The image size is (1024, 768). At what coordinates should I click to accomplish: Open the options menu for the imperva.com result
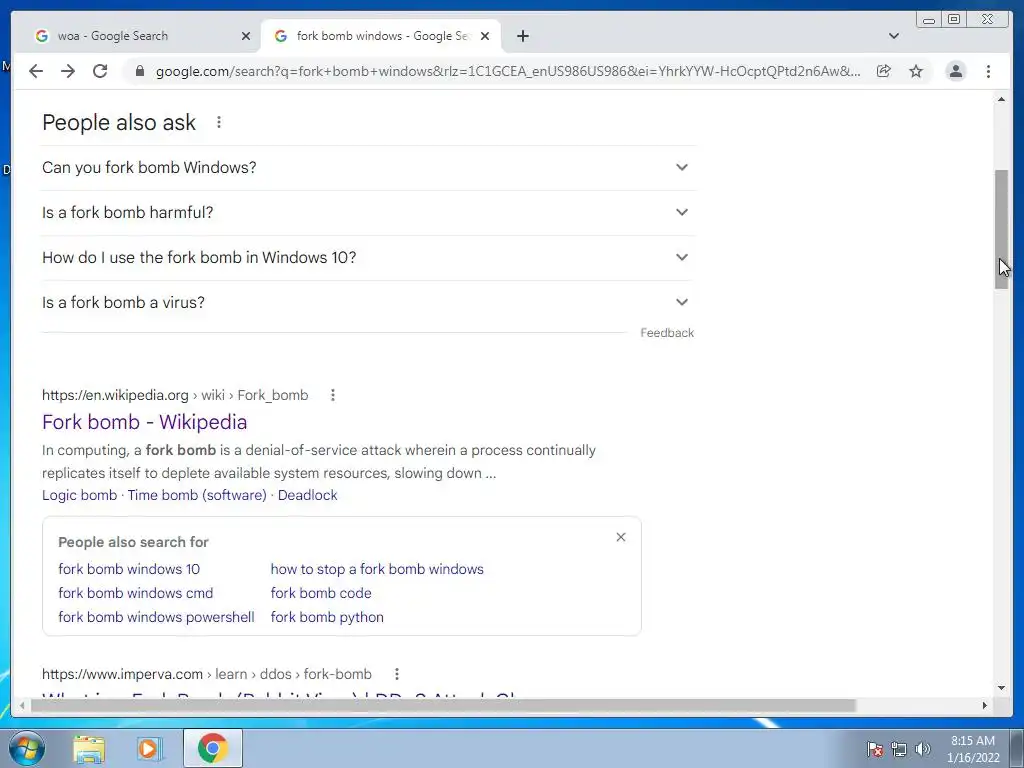click(x=396, y=674)
